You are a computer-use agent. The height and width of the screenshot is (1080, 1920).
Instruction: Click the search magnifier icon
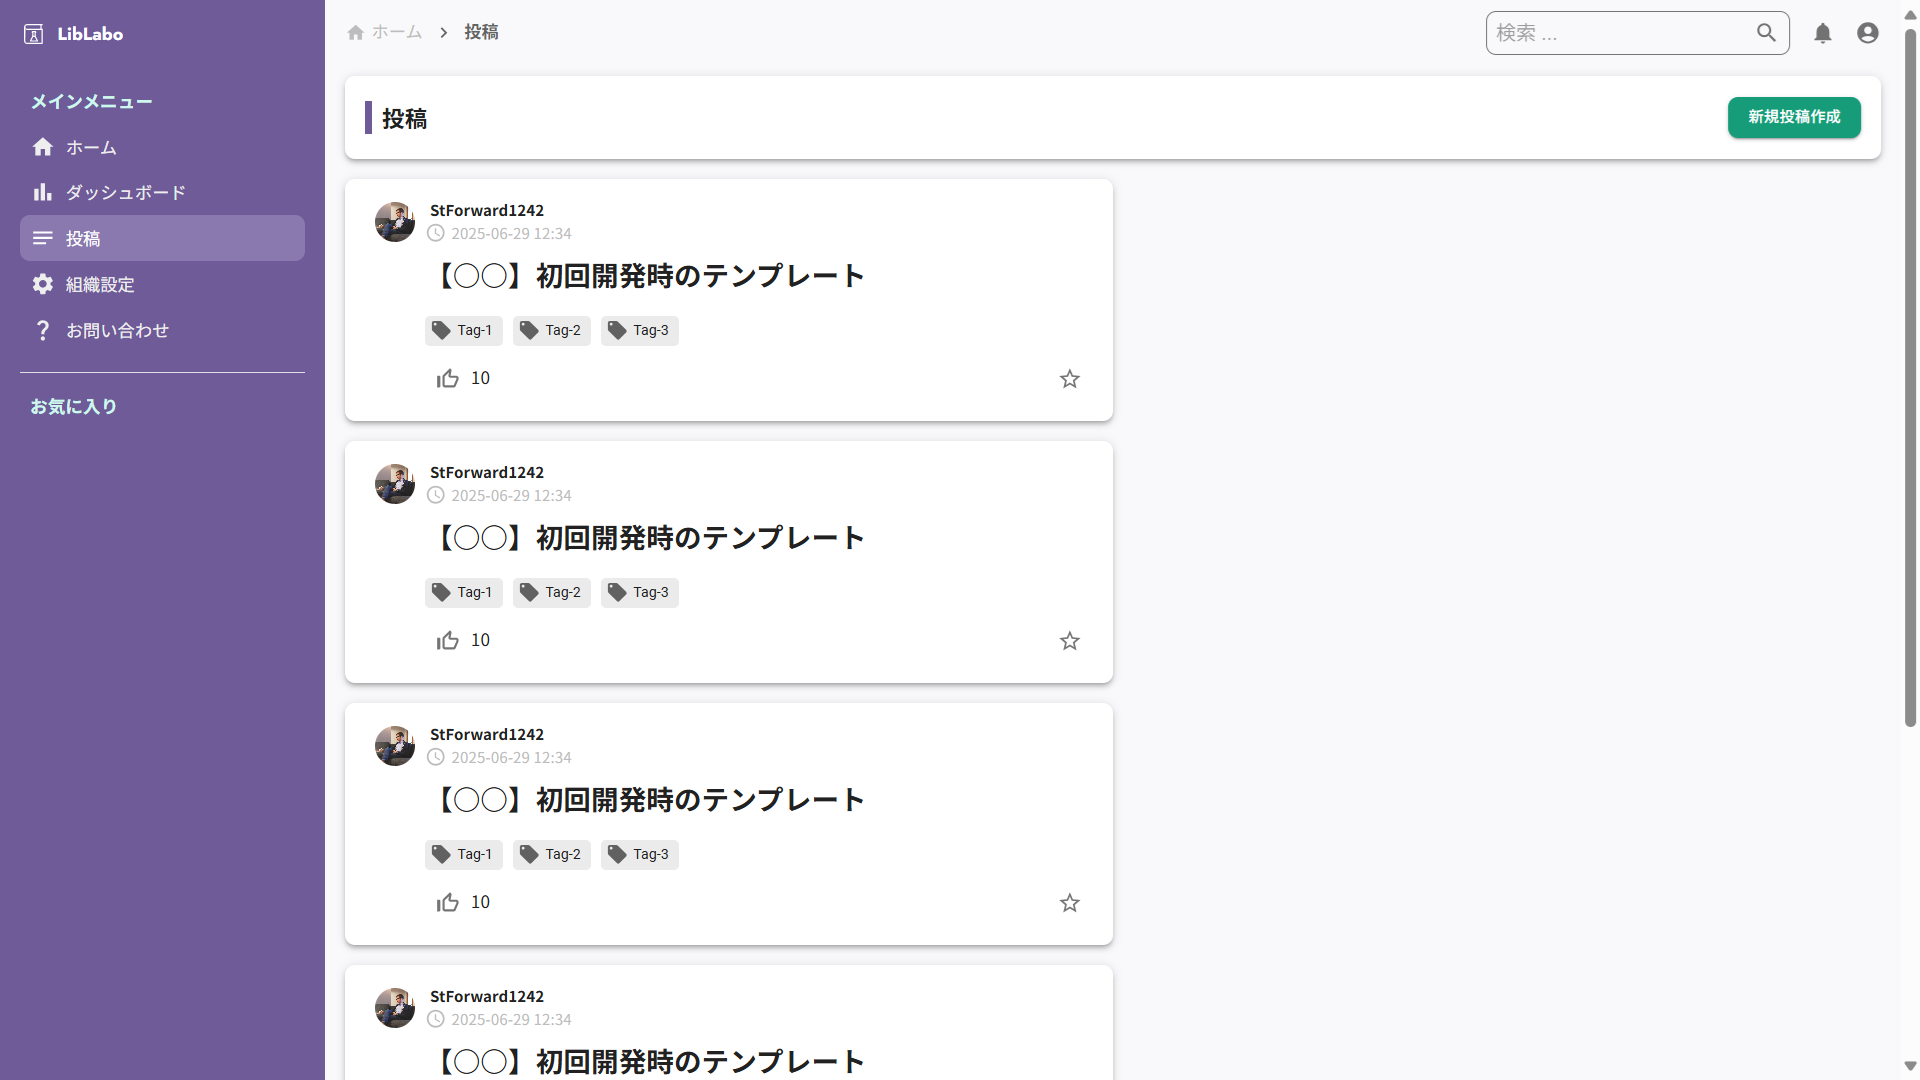(1766, 33)
